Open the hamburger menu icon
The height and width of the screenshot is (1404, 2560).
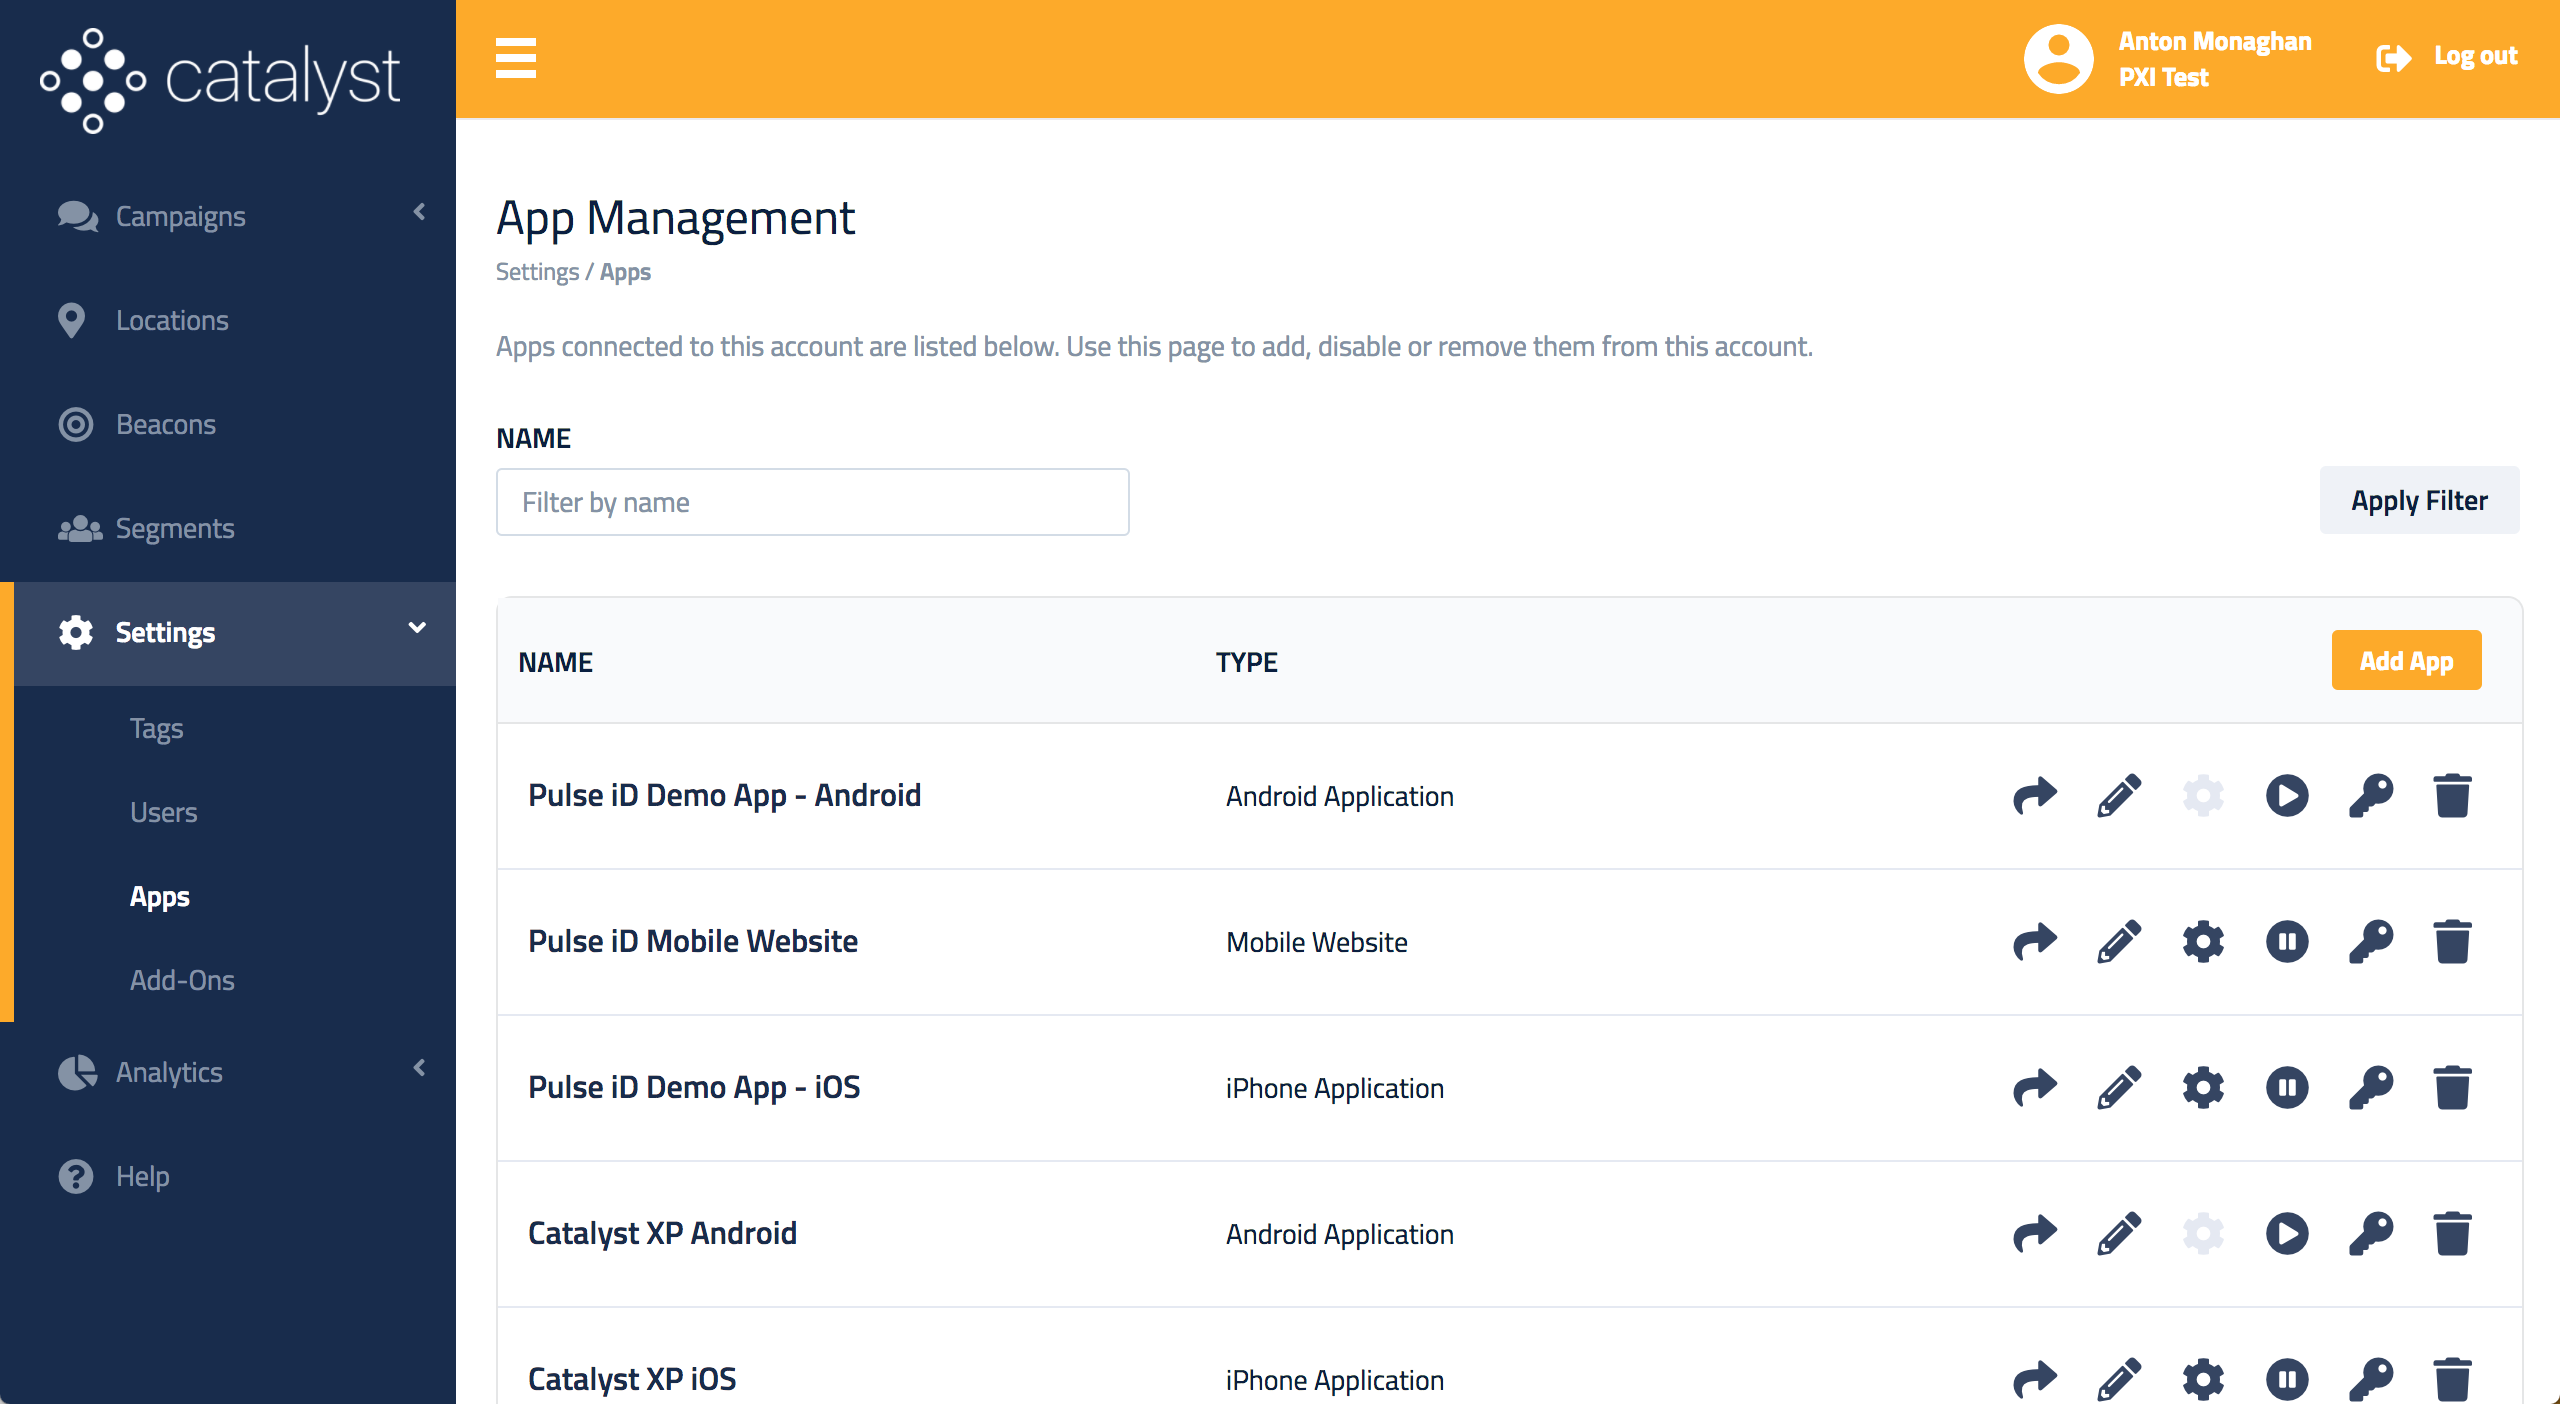point(516,58)
